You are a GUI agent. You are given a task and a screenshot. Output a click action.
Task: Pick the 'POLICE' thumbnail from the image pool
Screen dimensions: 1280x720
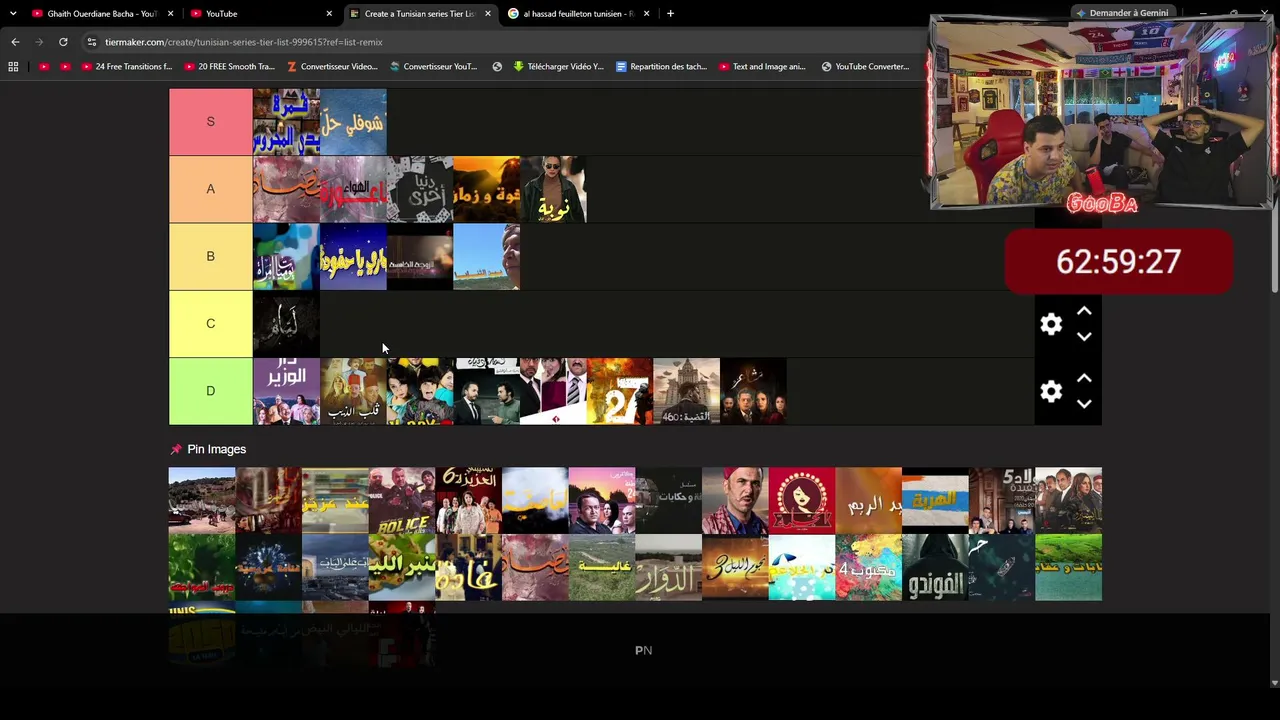tap(402, 501)
